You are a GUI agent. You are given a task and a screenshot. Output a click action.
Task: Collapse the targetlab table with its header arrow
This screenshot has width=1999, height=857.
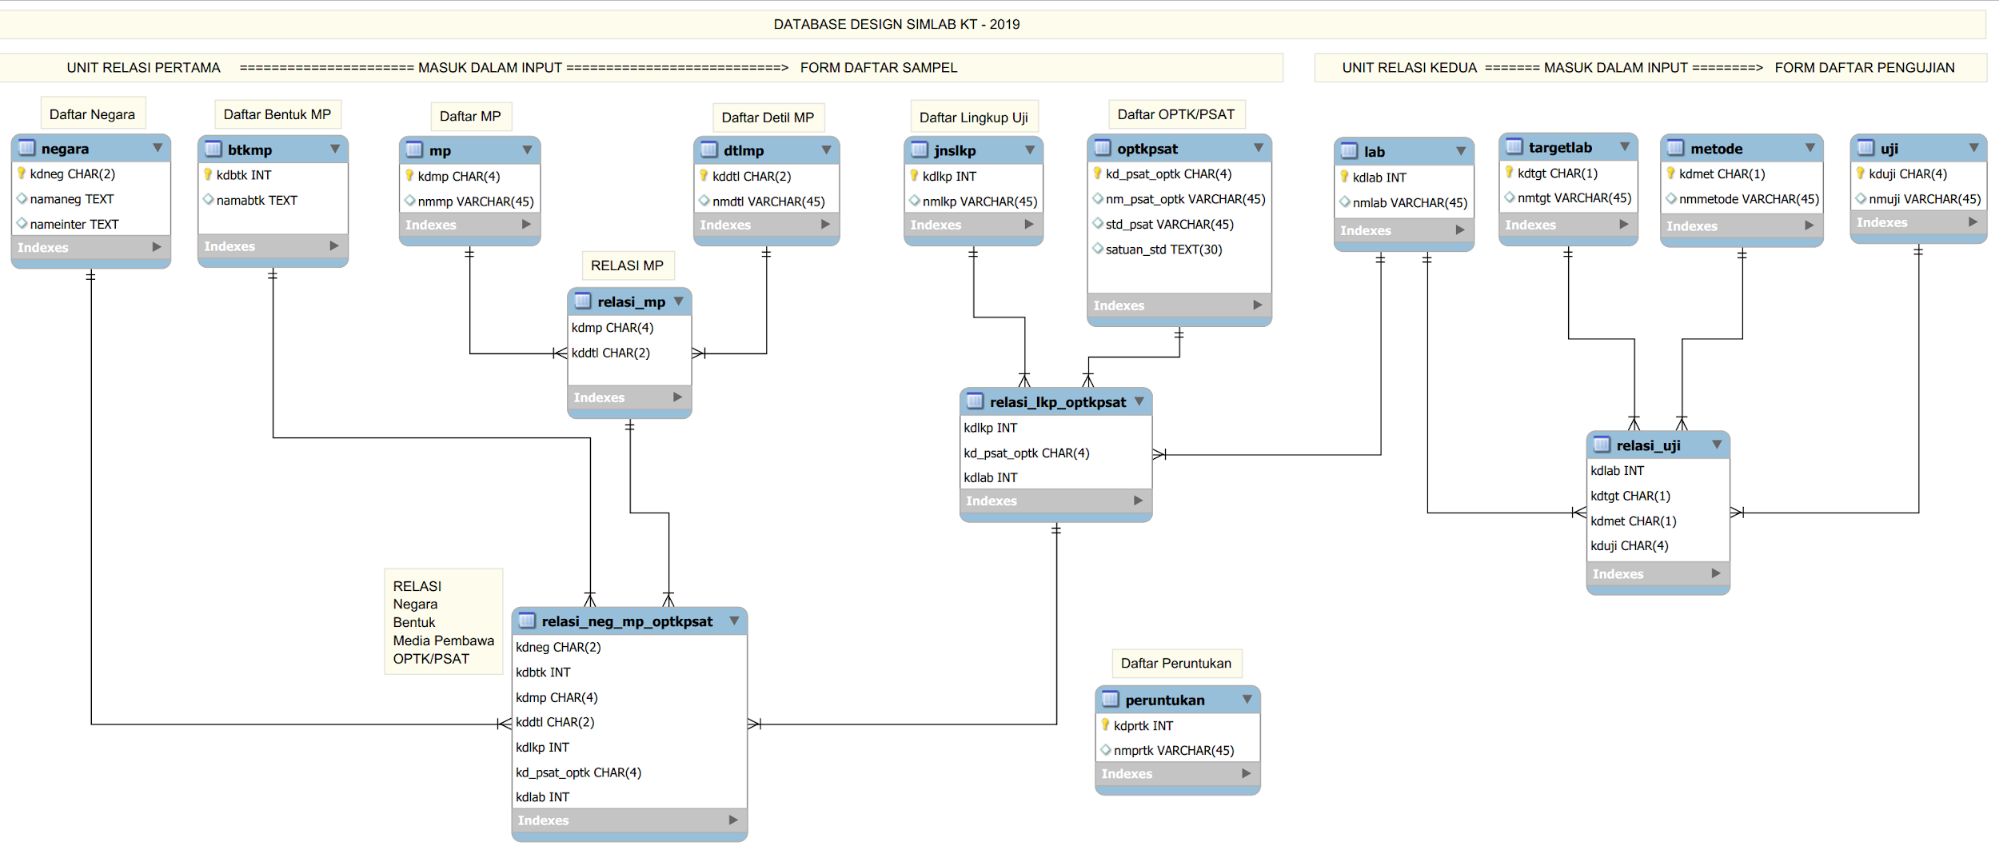(1624, 147)
